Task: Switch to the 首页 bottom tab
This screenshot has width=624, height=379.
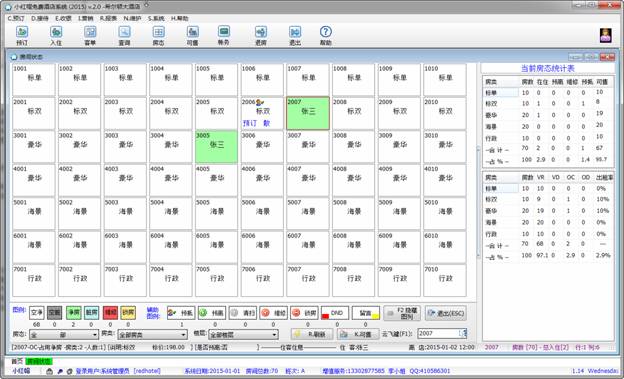Action: click(17, 361)
